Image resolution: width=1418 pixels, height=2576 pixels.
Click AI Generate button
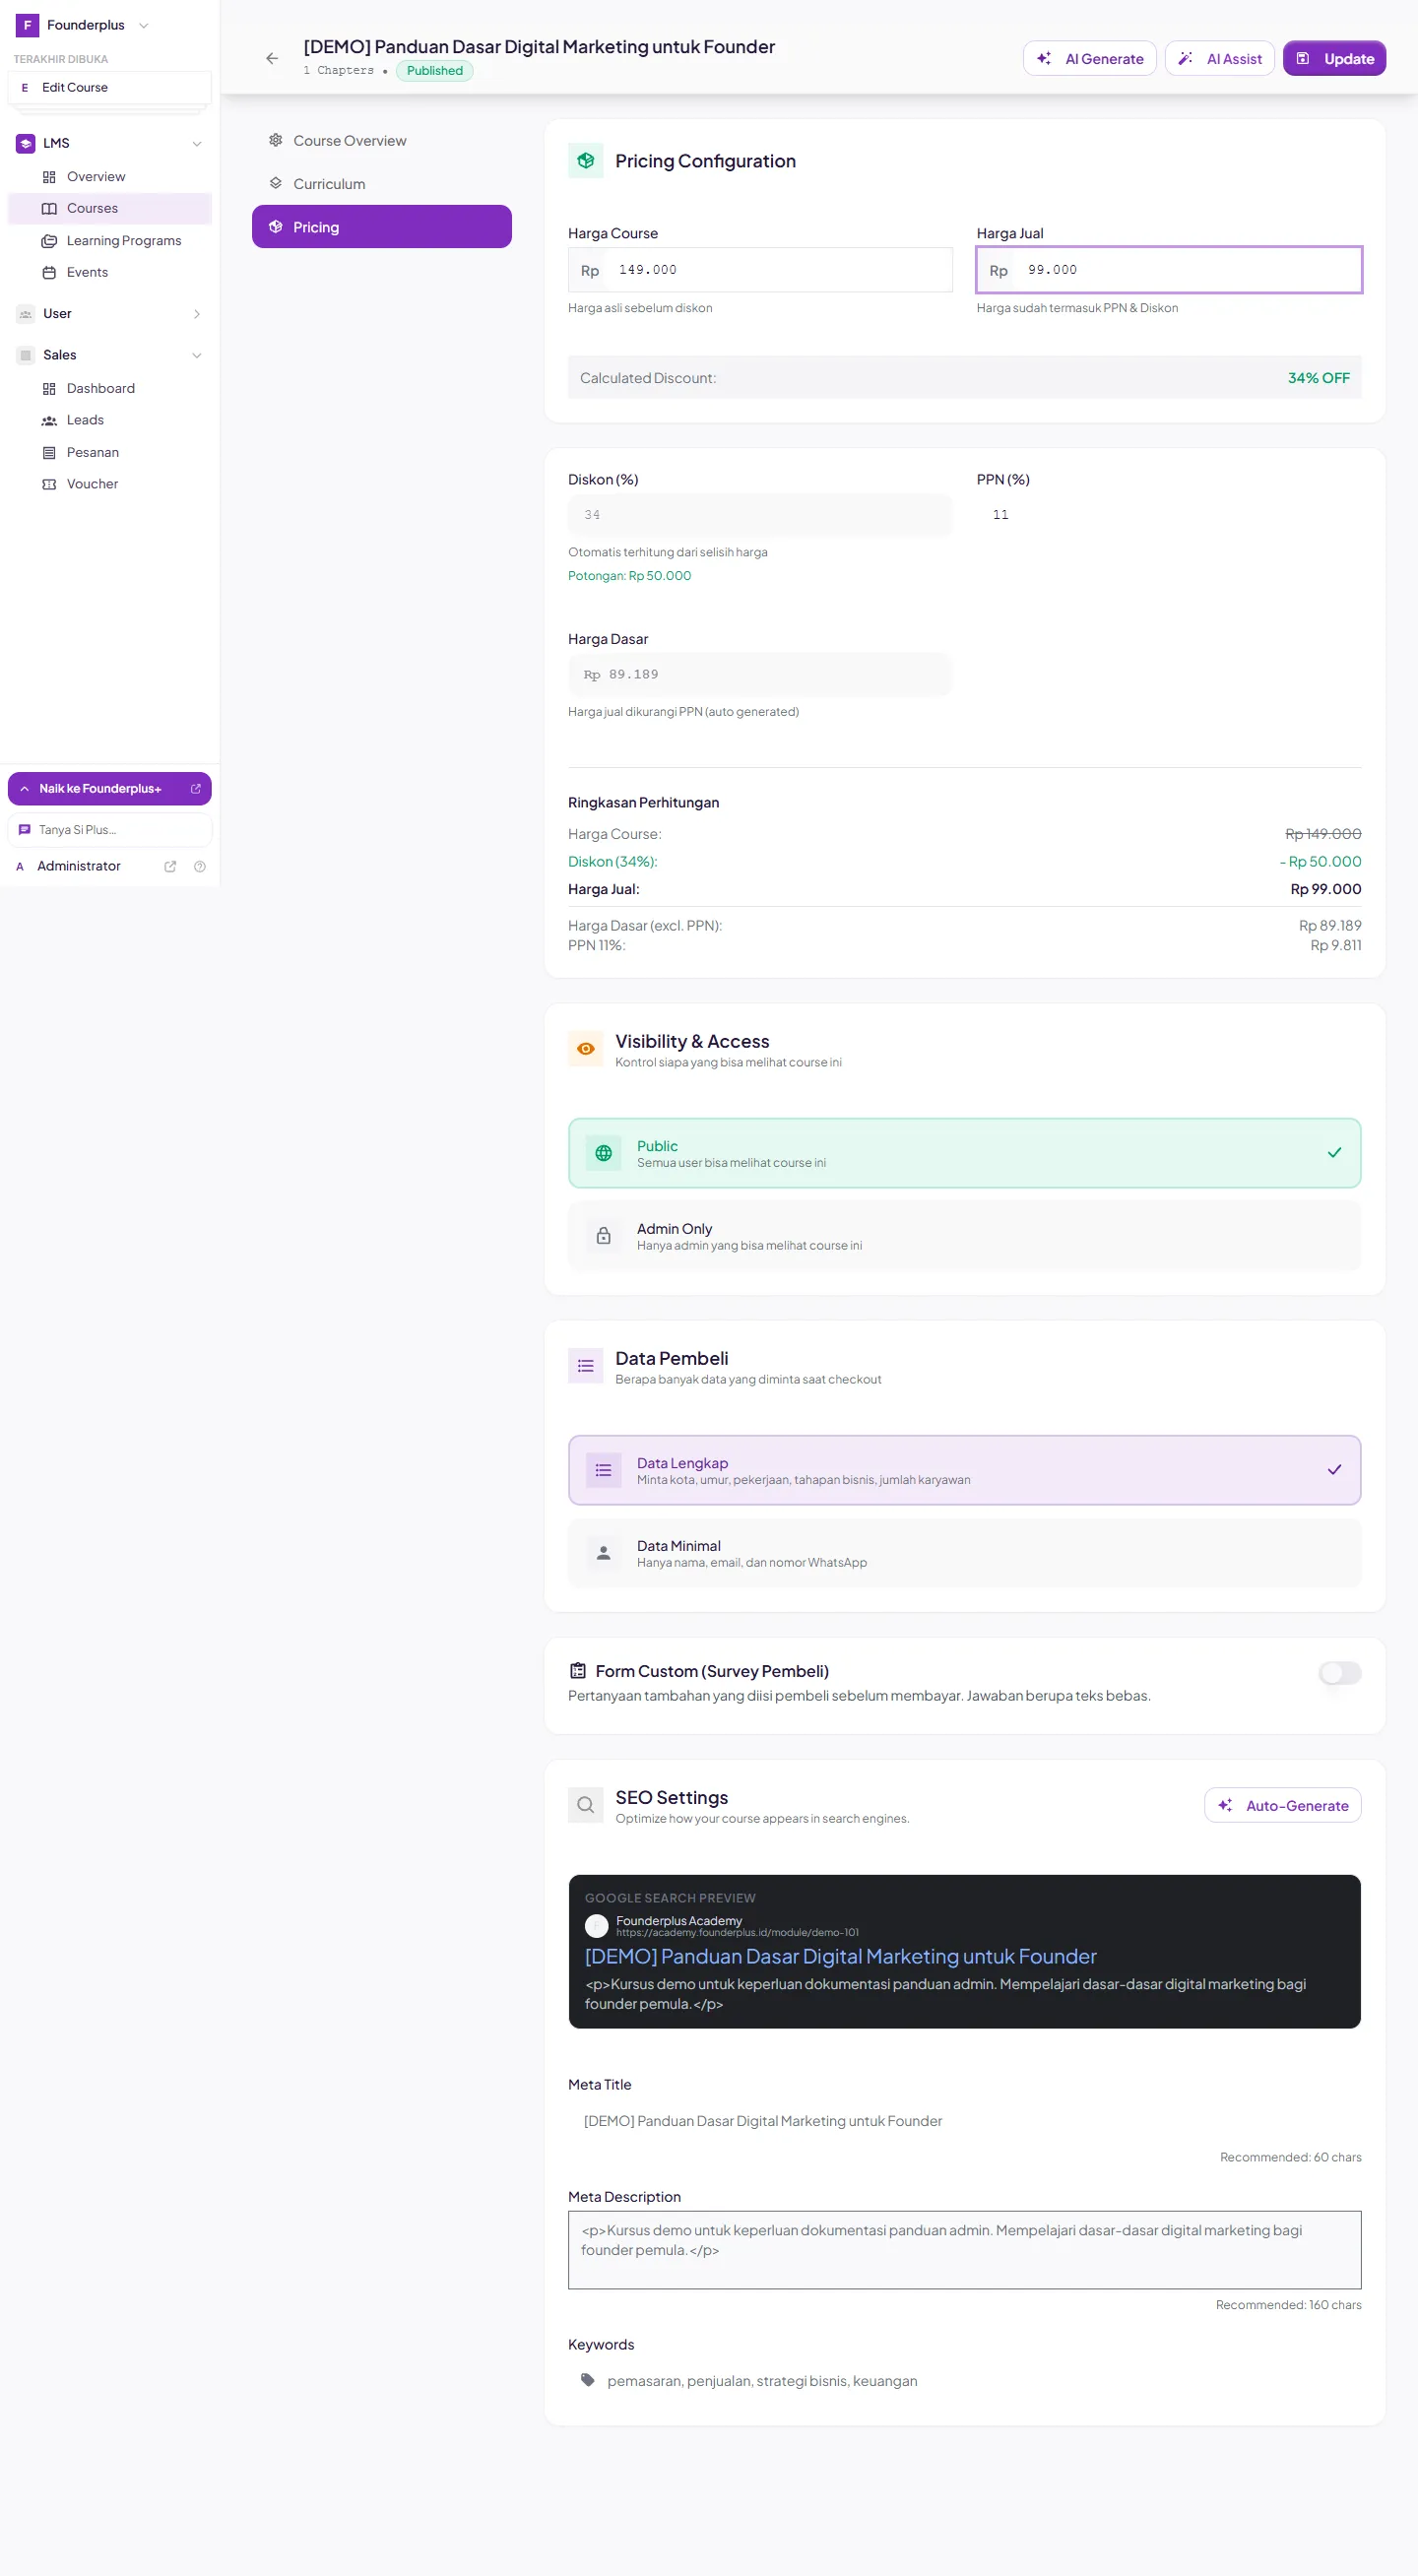(1089, 58)
